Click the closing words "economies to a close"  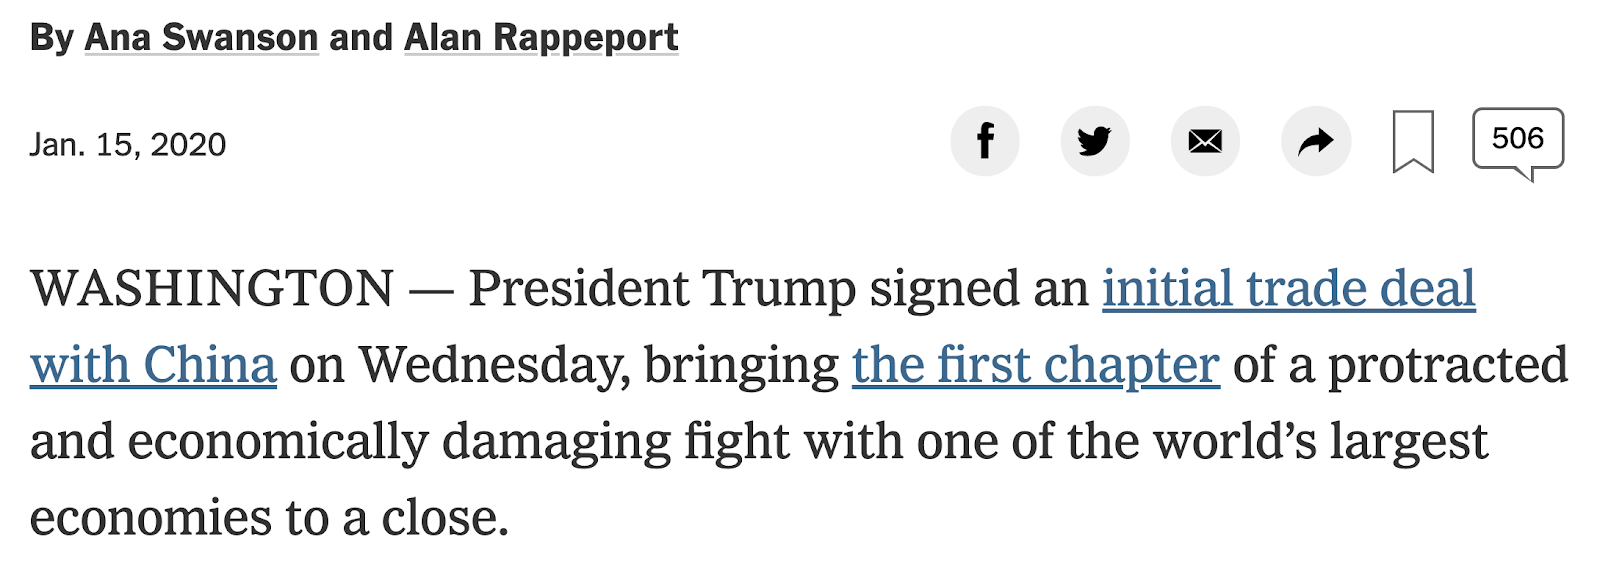(x=269, y=518)
